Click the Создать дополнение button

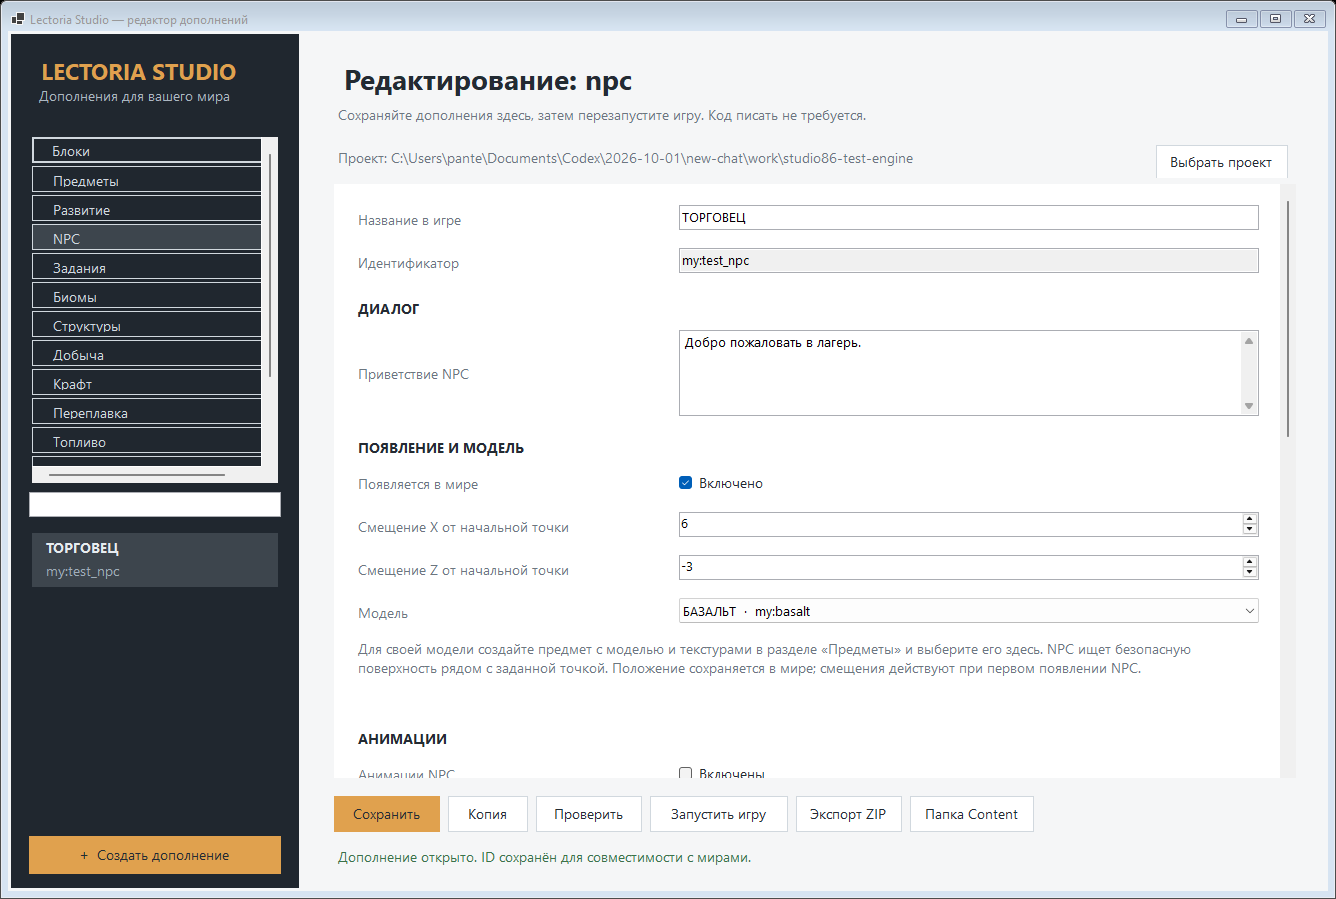tap(155, 855)
